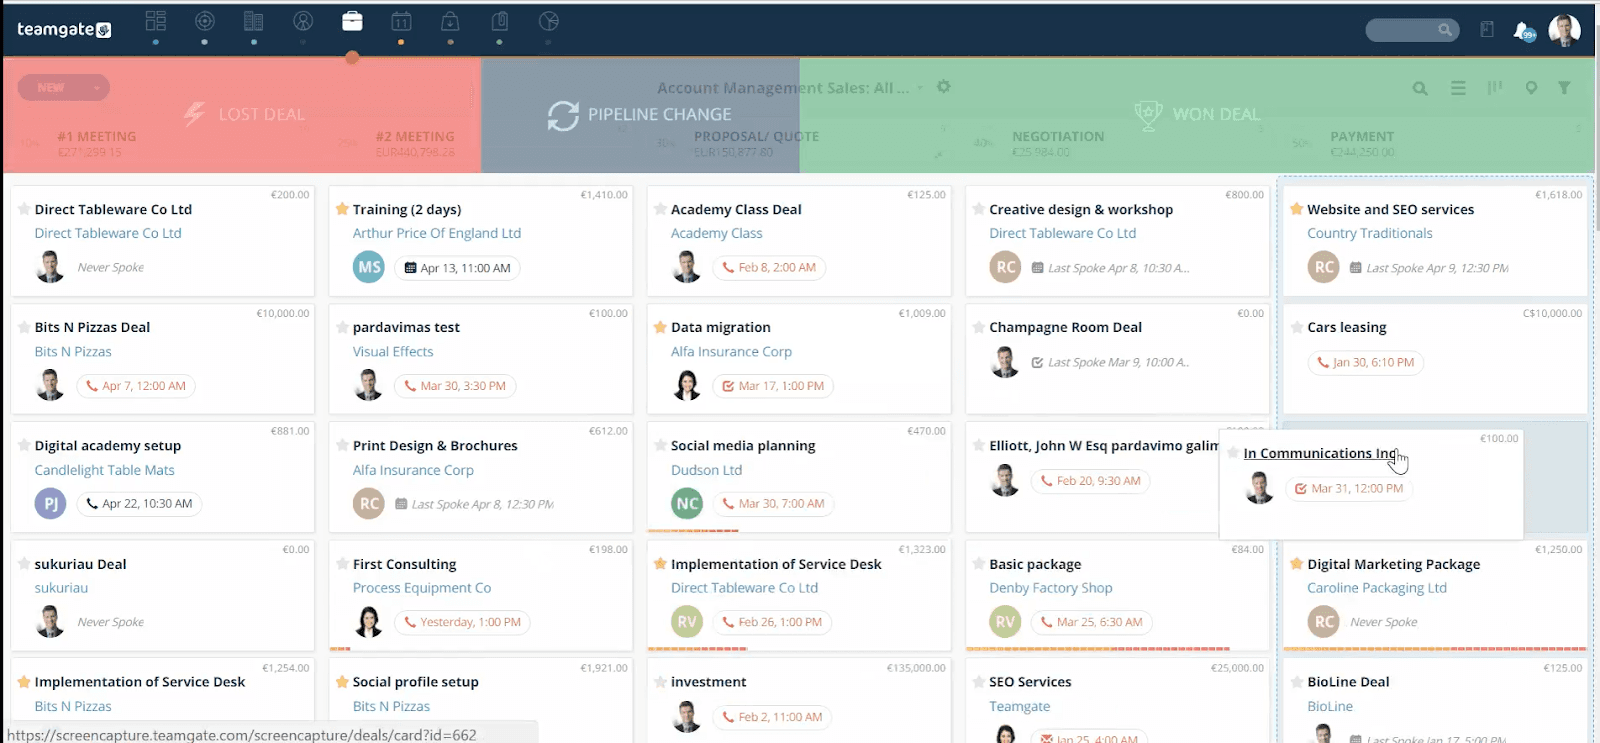
Task: Switch to list view icon
Action: [1459, 89]
